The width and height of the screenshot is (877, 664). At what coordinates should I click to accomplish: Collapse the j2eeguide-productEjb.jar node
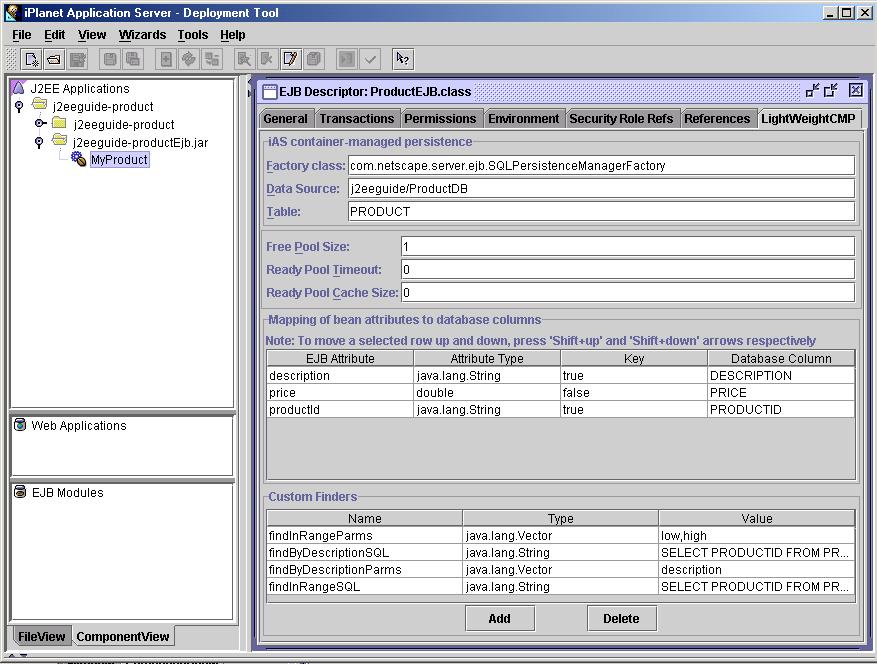tap(39, 142)
